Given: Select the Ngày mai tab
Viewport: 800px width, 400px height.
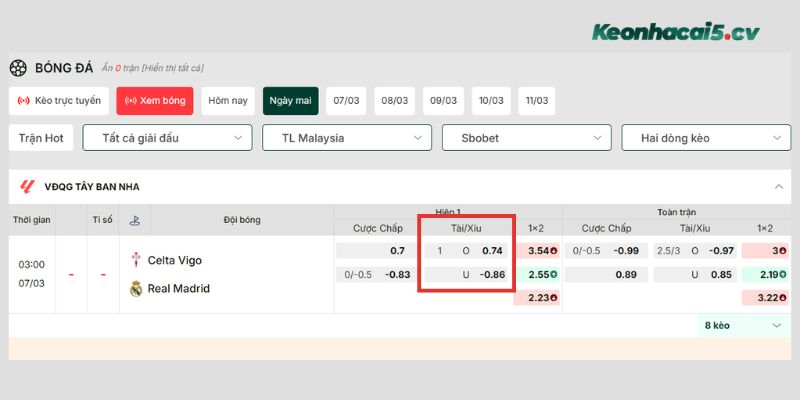Looking at the screenshot, I should point(289,101).
